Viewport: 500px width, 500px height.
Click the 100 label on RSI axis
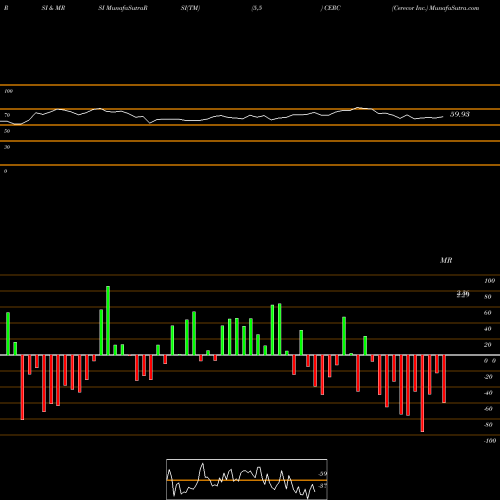pos(9,91)
